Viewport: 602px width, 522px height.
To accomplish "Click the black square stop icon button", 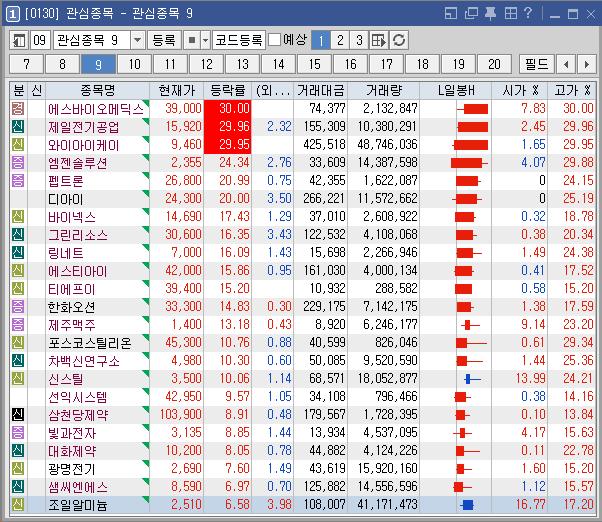I will [x=192, y=40].
